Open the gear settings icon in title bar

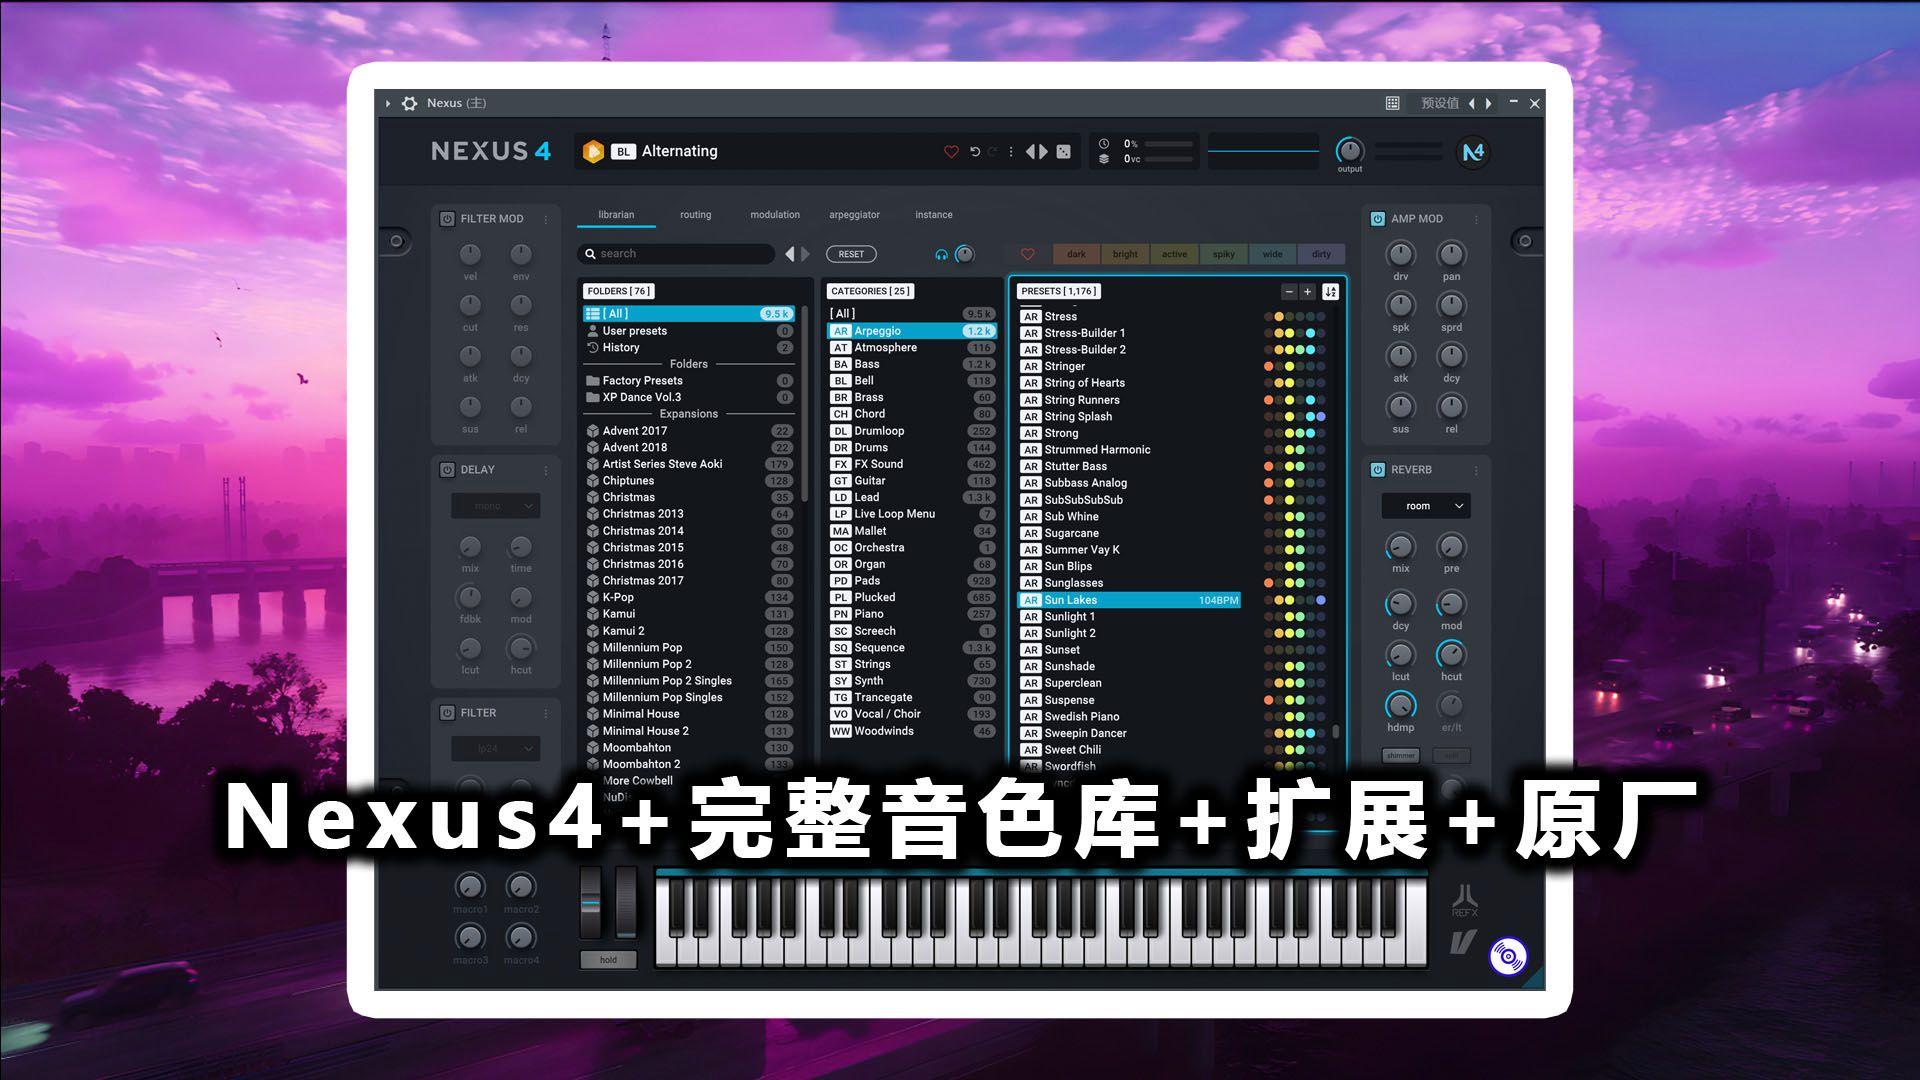click(x=409, y=103)
